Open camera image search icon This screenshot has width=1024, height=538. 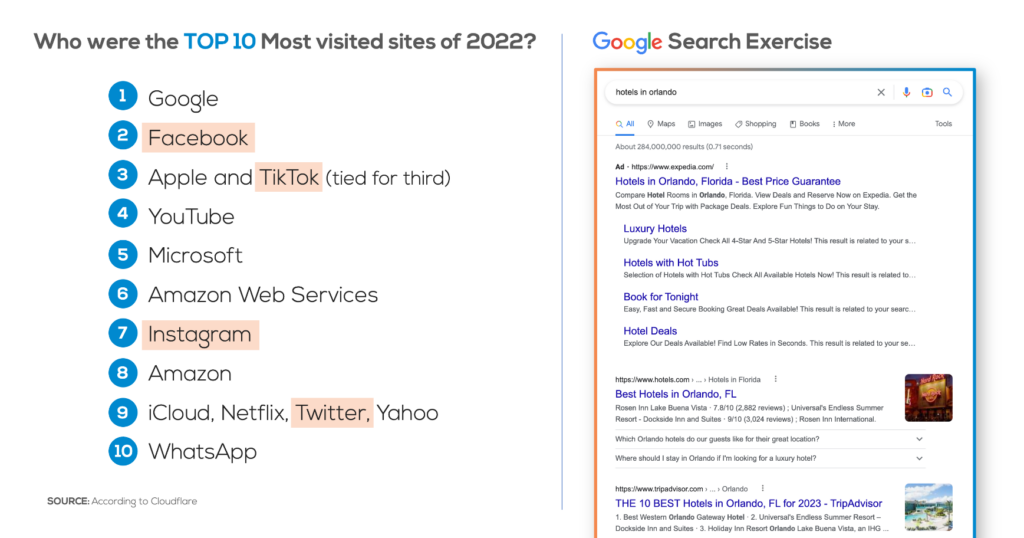tap(927, 93)
